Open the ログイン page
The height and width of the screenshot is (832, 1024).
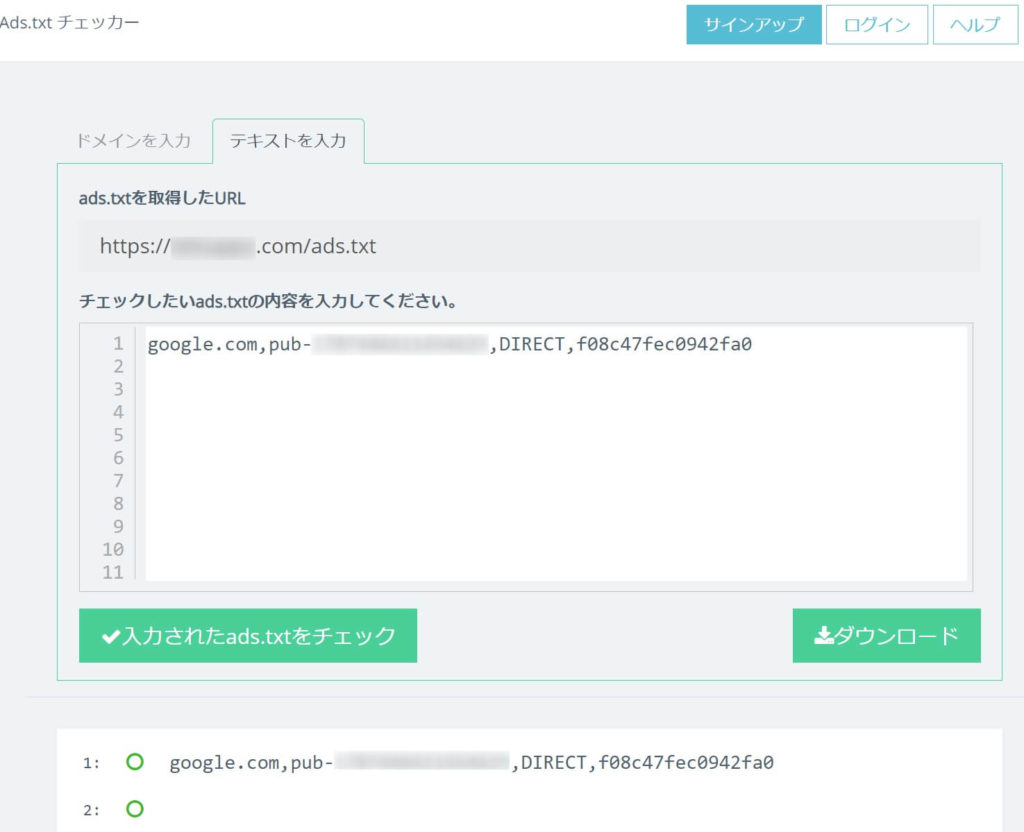876,25
